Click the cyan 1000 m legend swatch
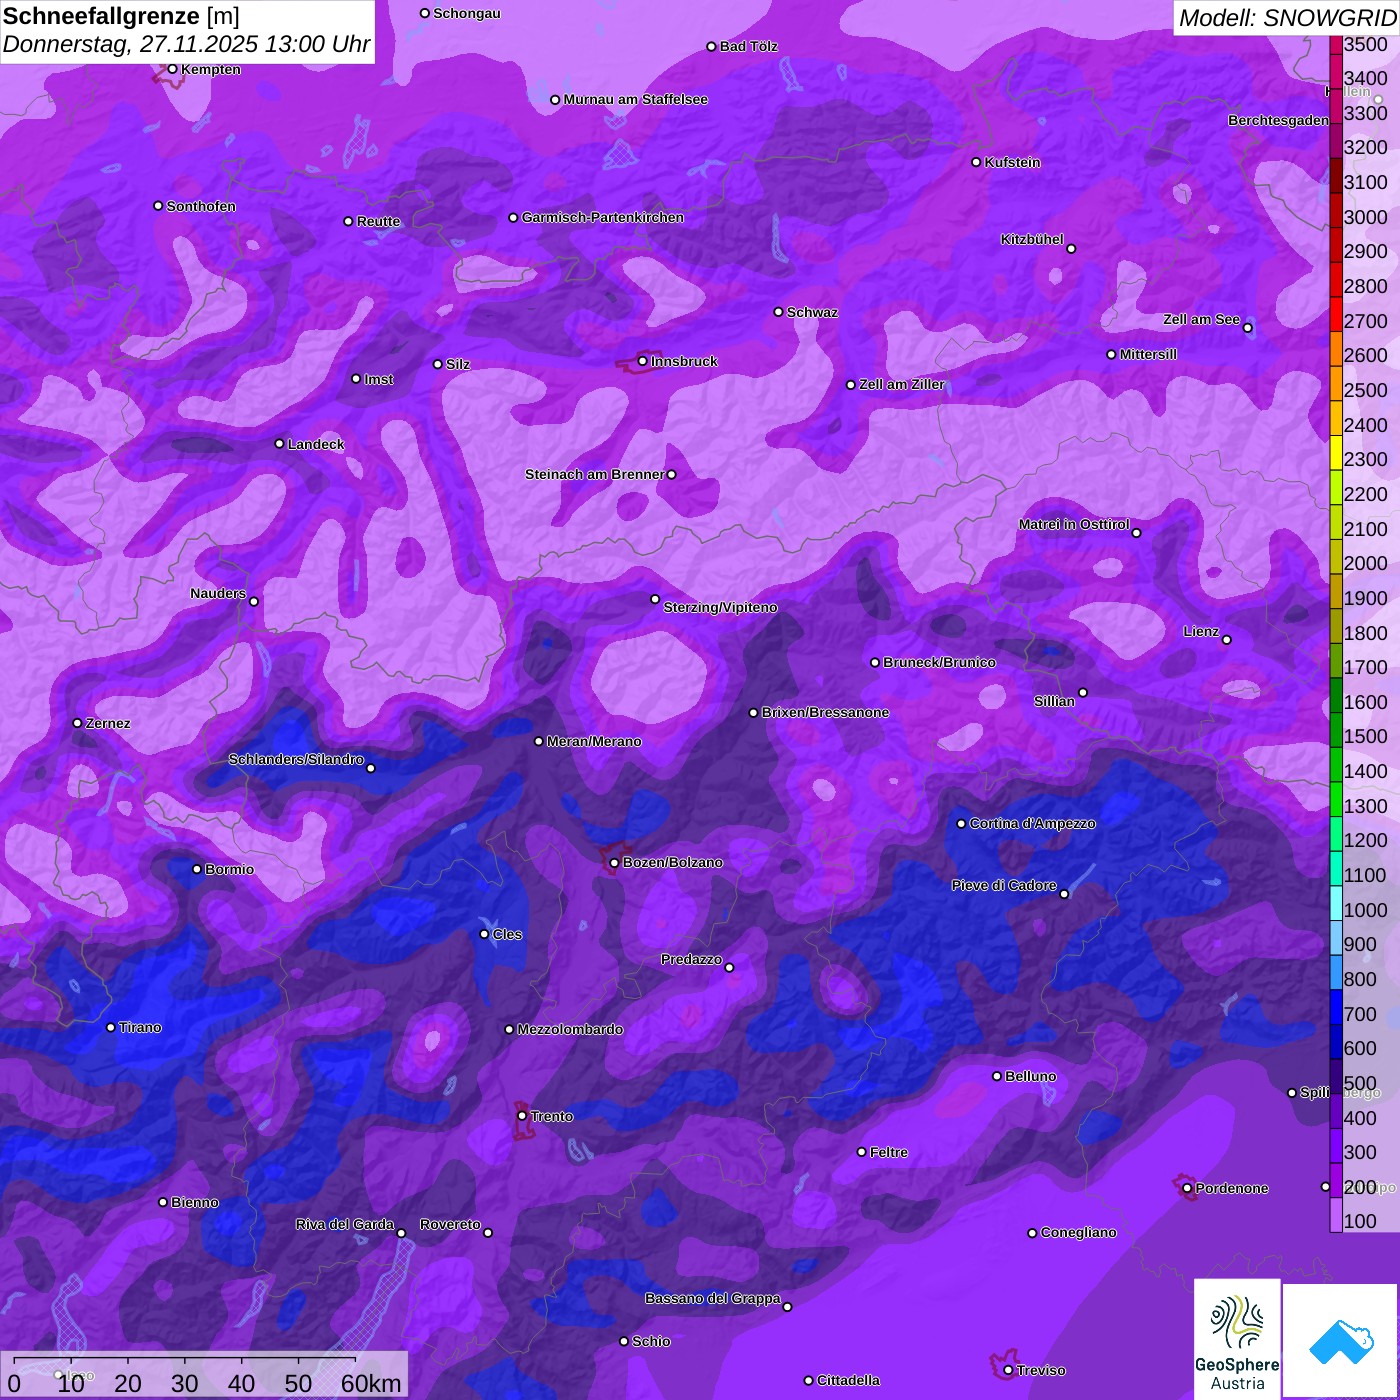 click(1336, 903)
